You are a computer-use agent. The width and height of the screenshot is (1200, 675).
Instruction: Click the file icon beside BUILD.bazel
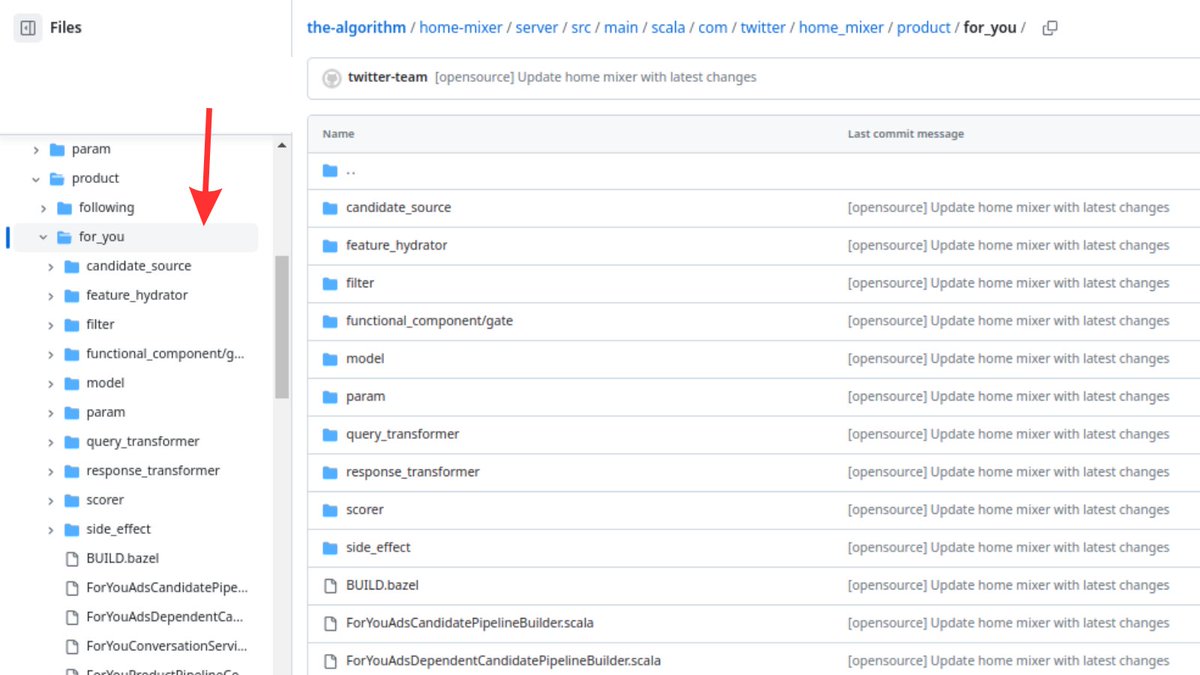(330, 585)
